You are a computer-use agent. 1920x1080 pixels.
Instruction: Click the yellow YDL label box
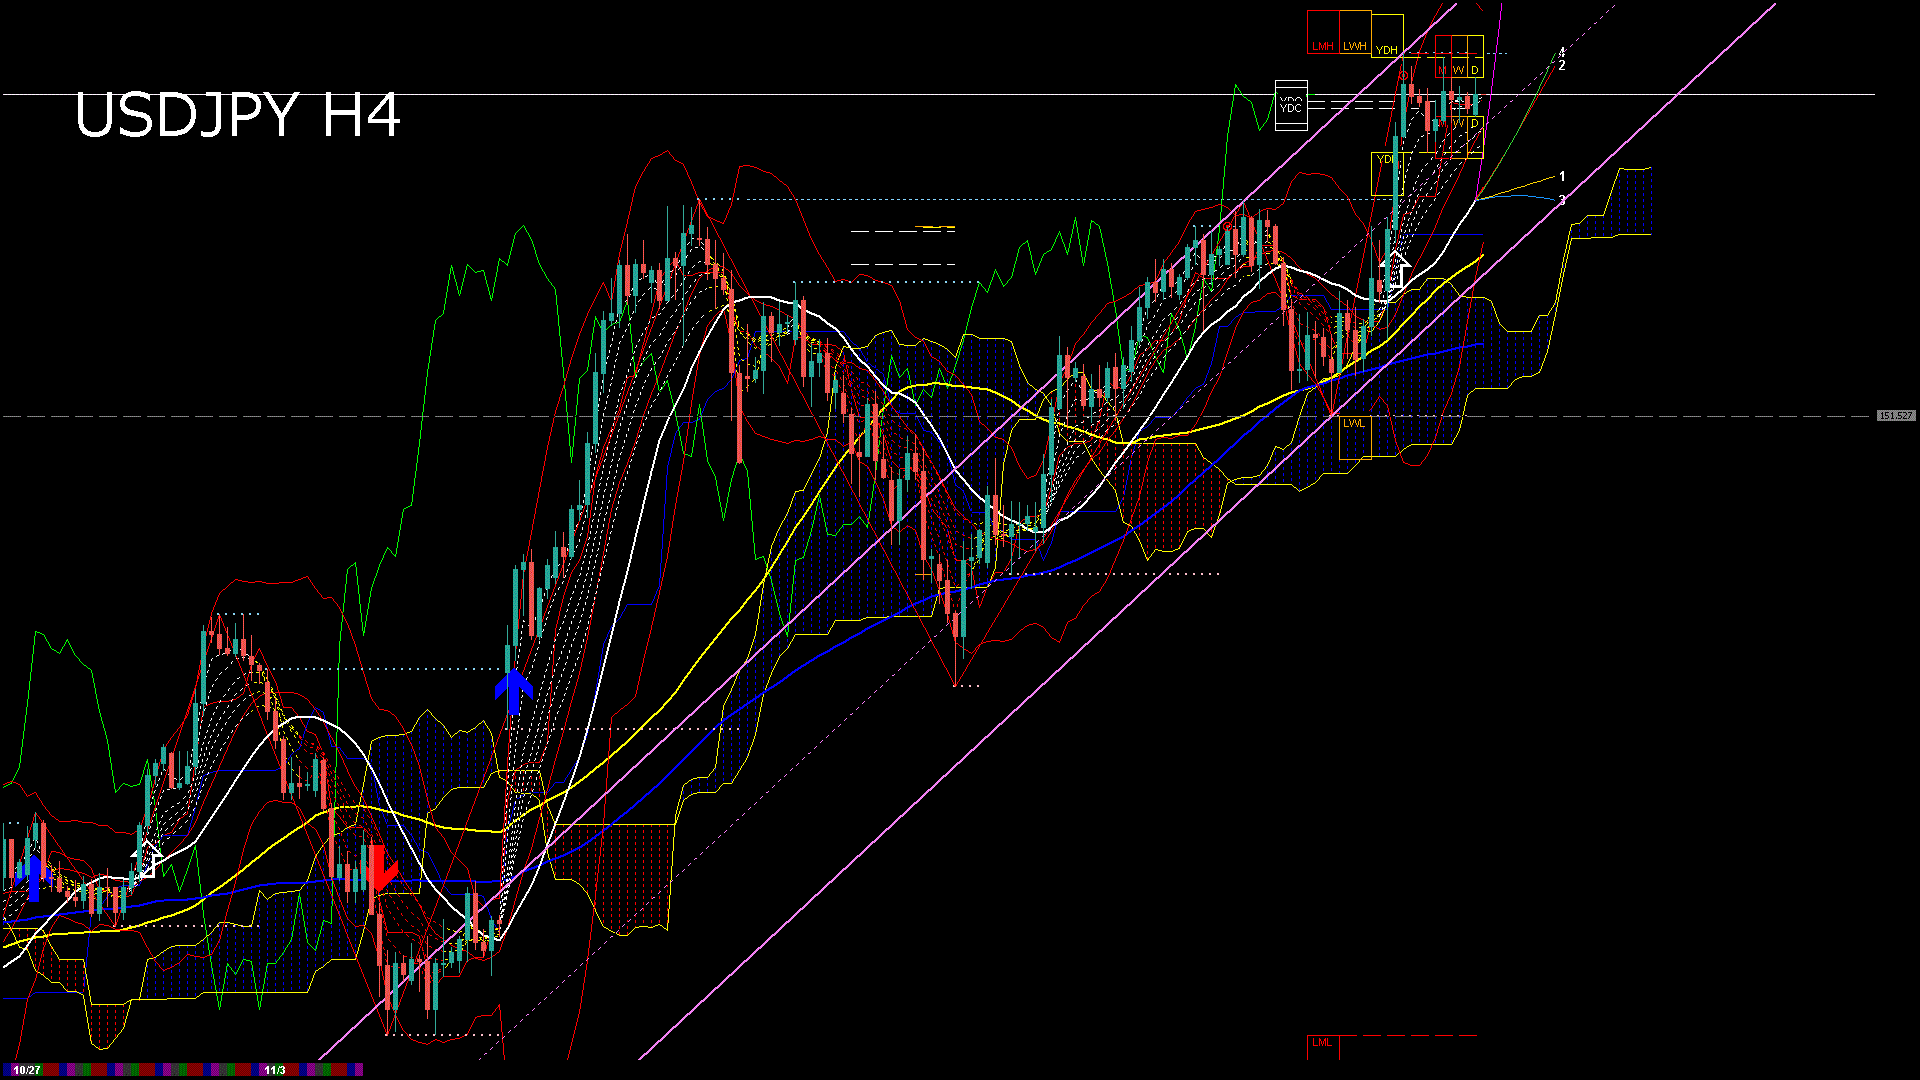point(1384,159)
